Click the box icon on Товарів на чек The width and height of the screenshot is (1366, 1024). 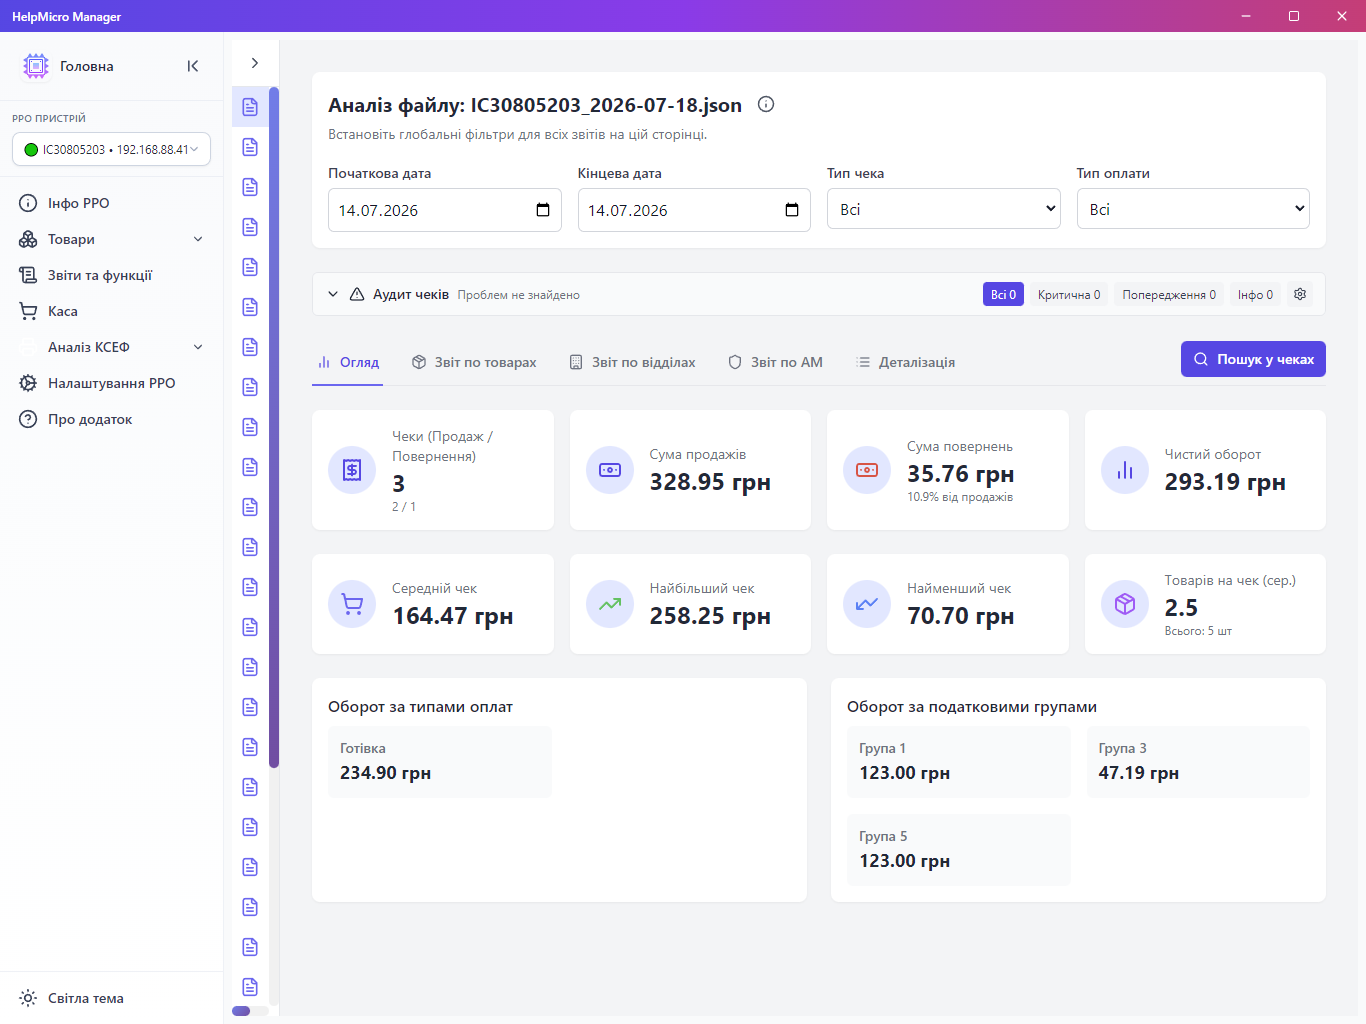point(1125,604)
